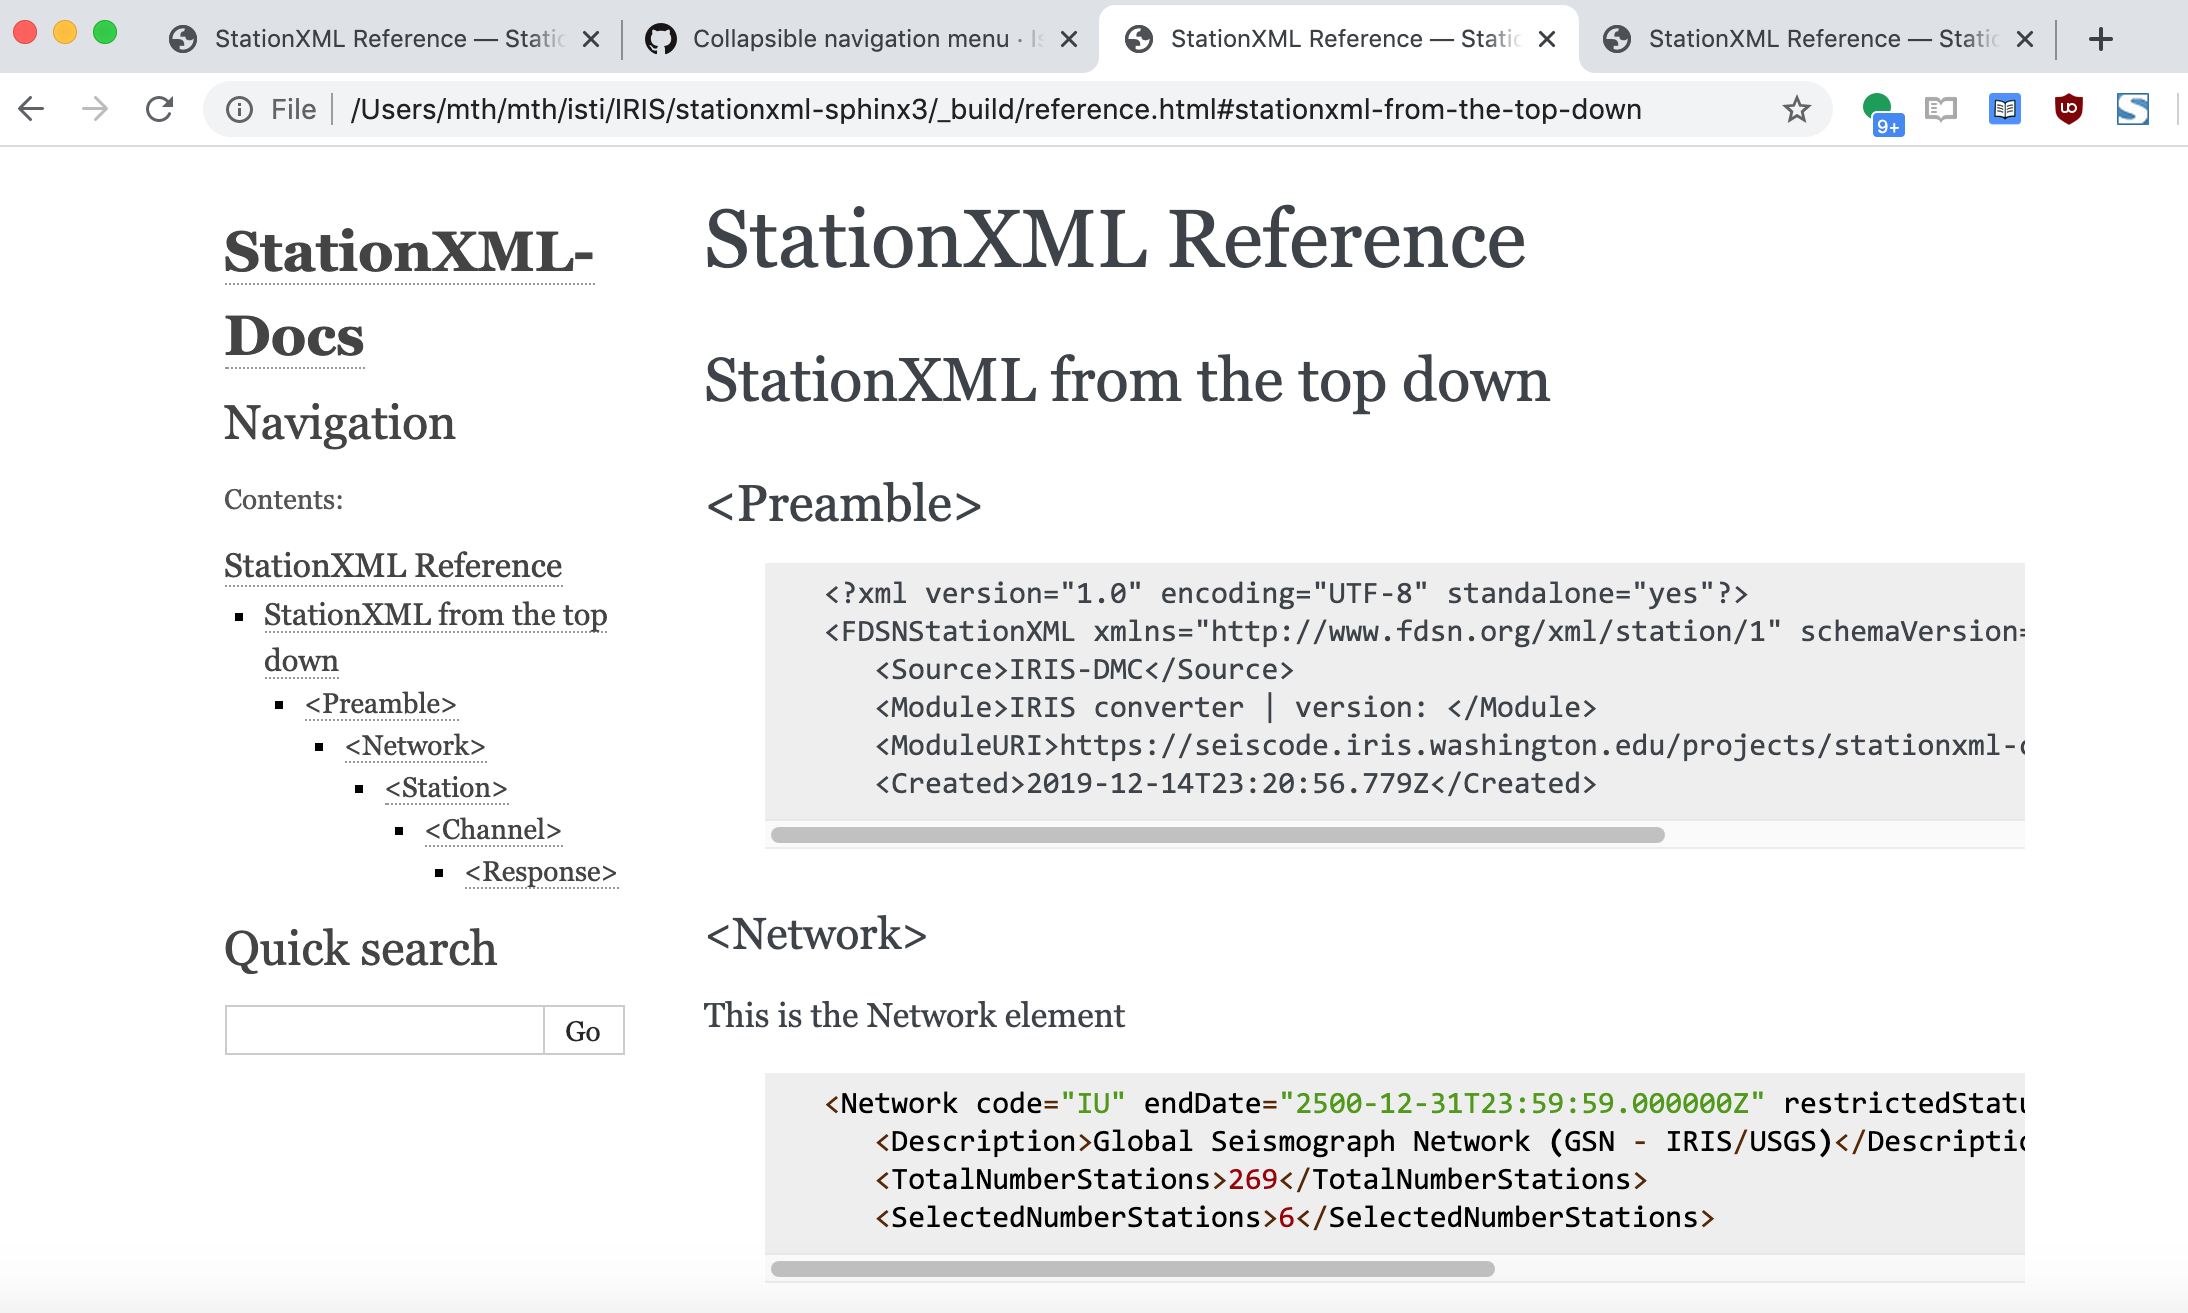Close the Collapsible navigation menu tab
This screenshot has height=1313, width=2188.
(x=1069, y=39)
